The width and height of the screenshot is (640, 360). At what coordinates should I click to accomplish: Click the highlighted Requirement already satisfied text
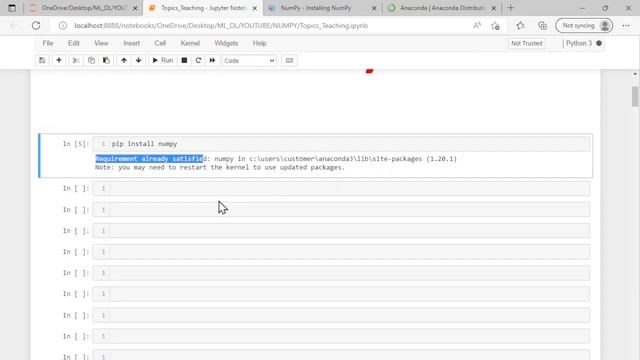(x=149, y=159)
